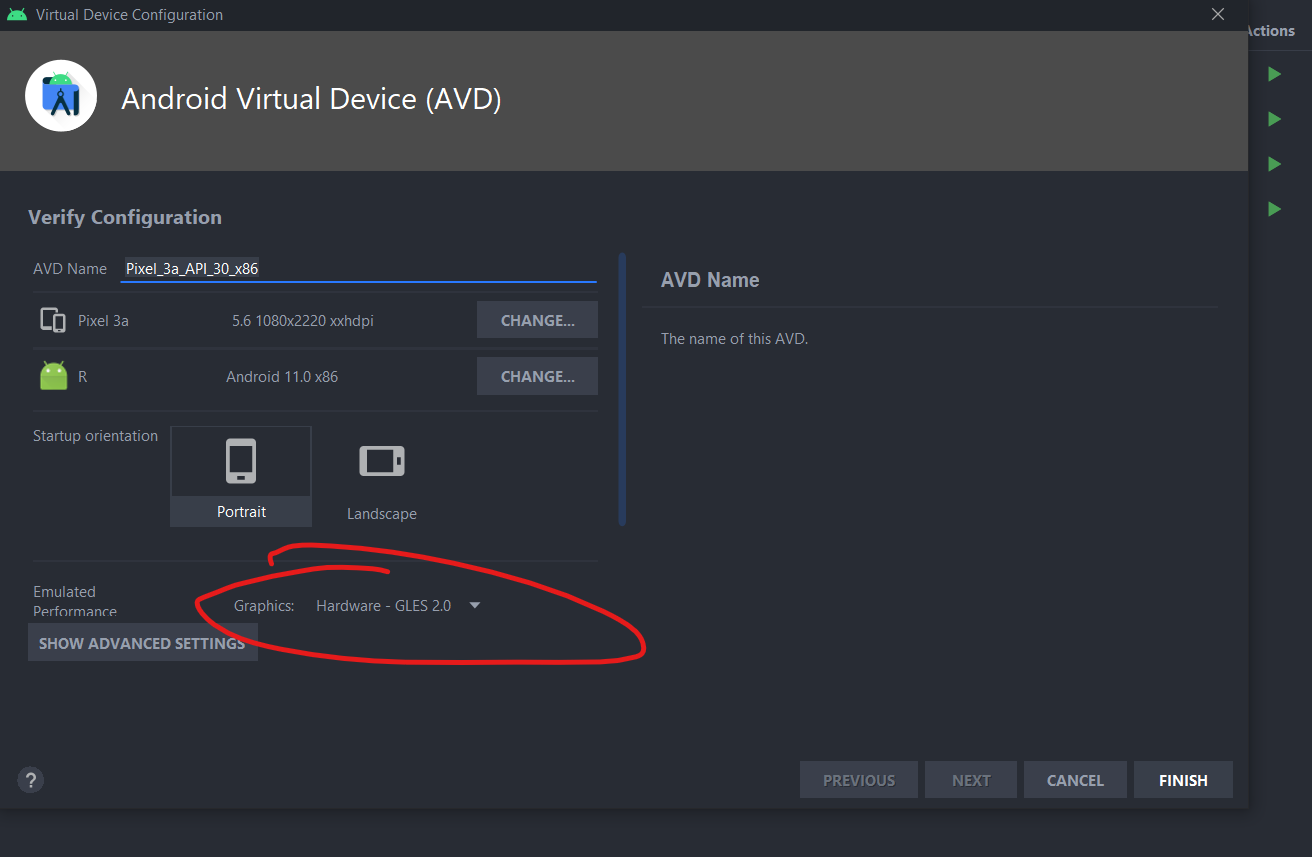The height and width of the screenshot is (857, 1312).
Task: Click Show Advanced Settings button
Action: pyautogui.click(x=142, y=643)
